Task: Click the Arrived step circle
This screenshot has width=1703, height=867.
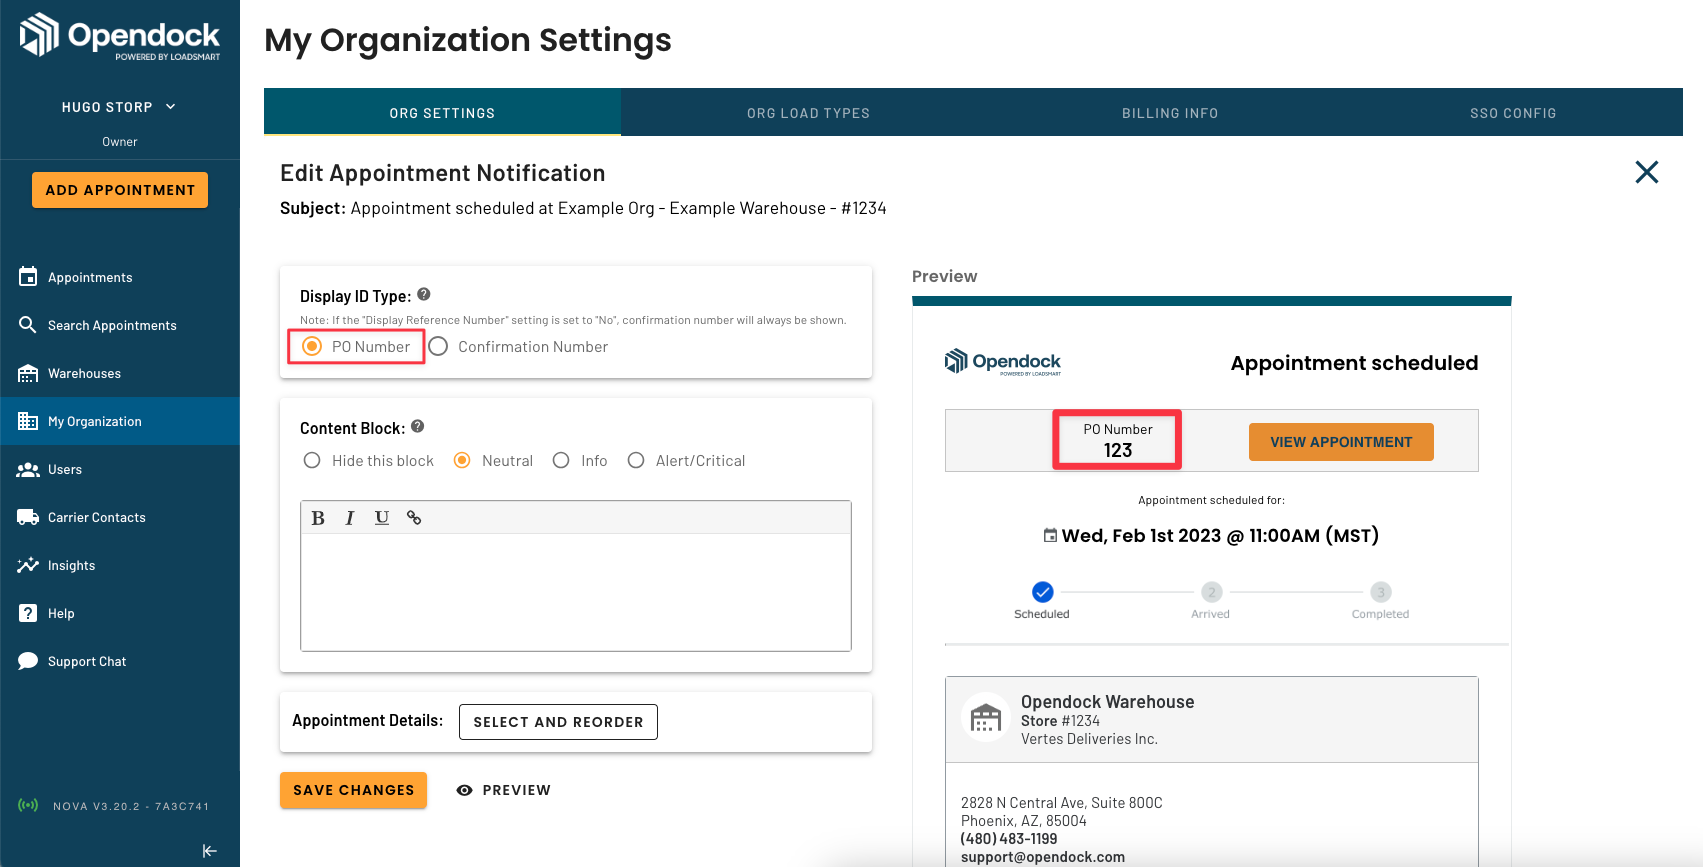Action: click(1211, 592)
